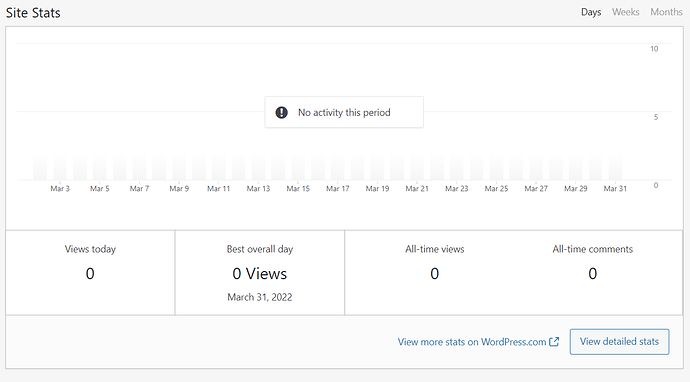Click the Mar 7 axis label

click(x=139, y=188)
